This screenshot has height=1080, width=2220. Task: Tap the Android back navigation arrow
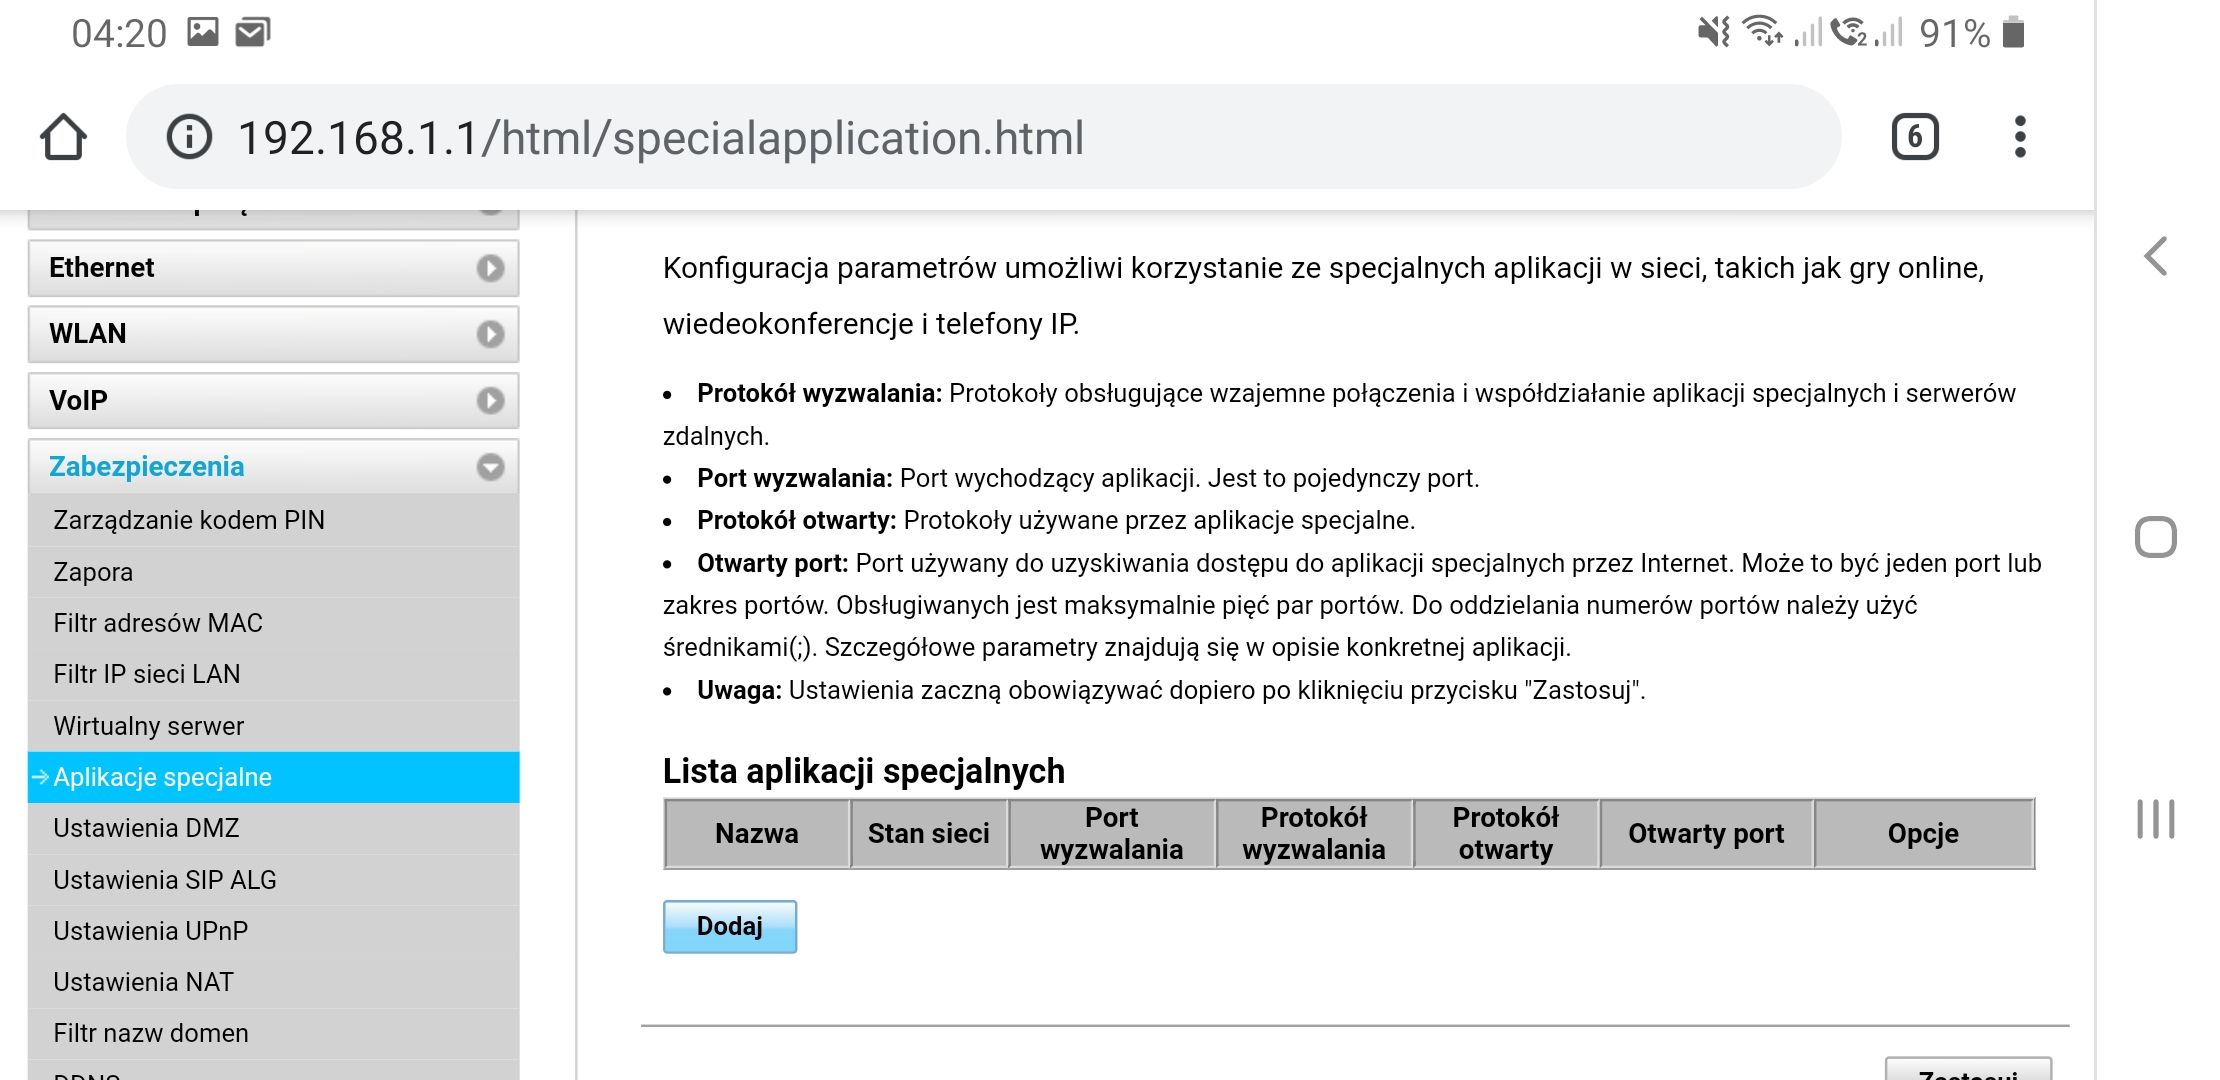coord(2156,257)
